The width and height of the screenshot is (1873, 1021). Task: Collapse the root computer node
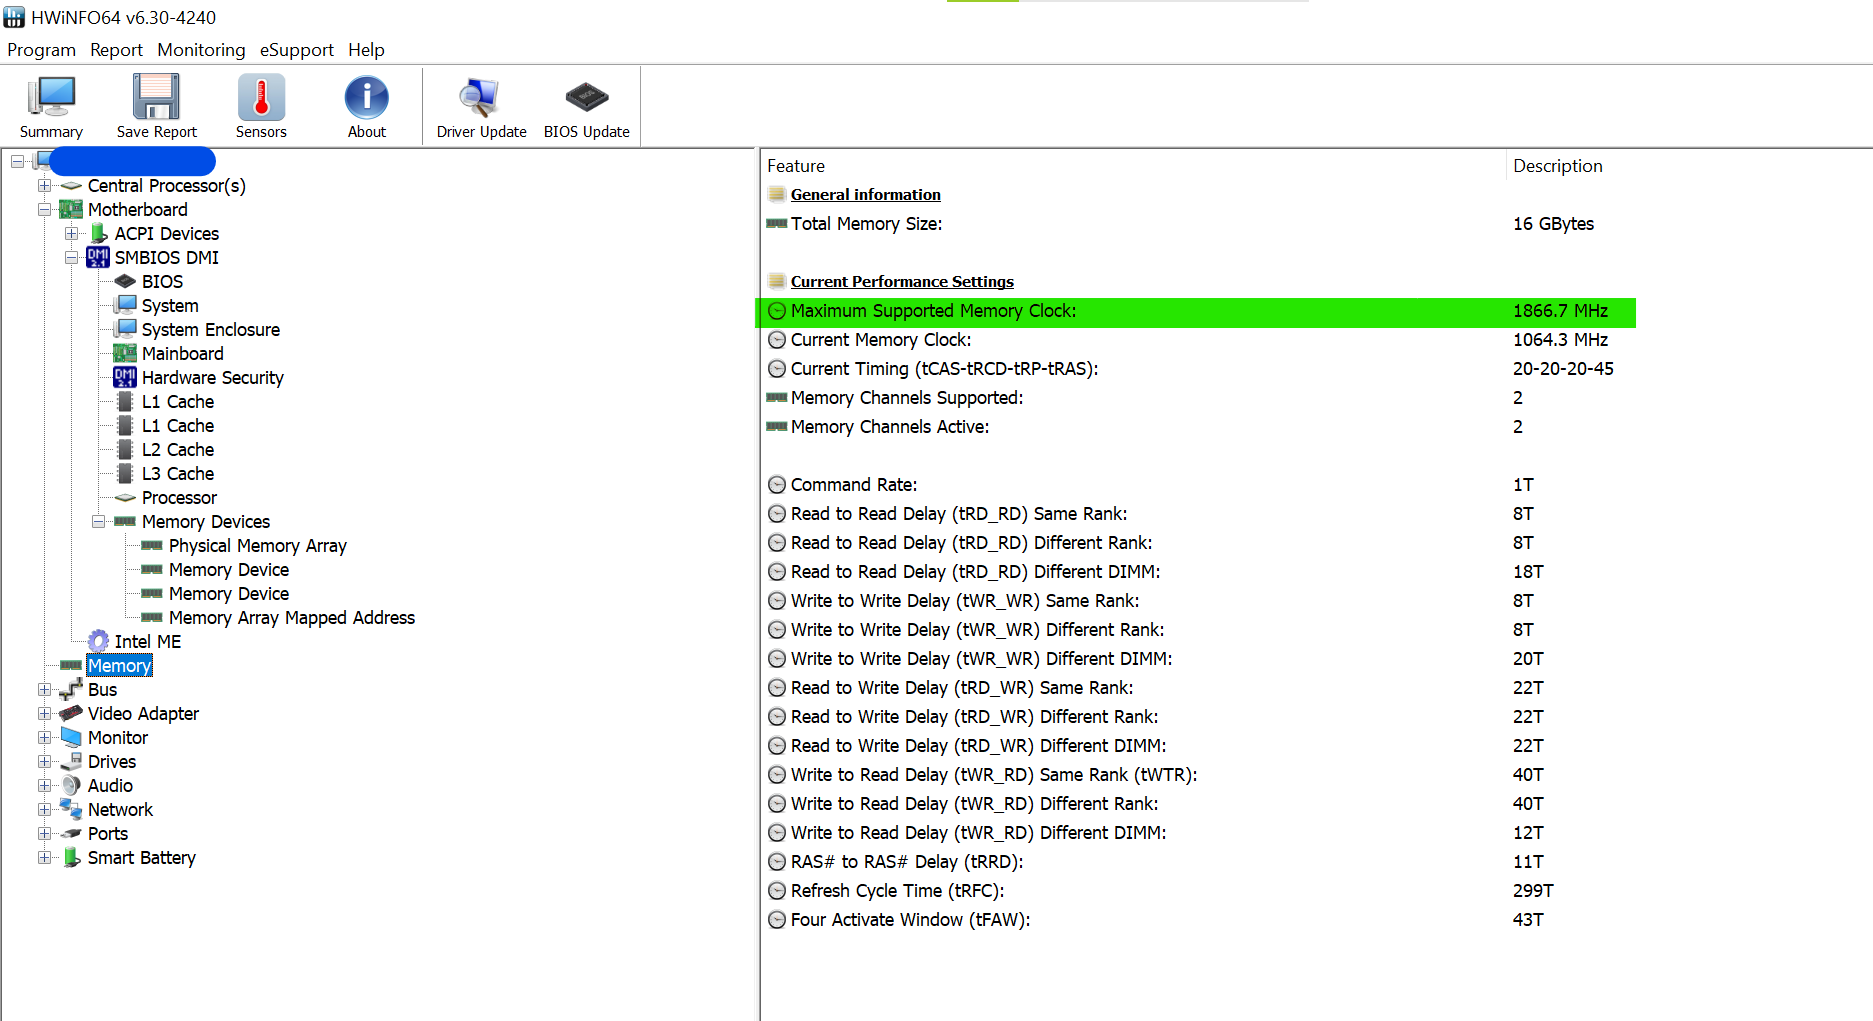17,161
